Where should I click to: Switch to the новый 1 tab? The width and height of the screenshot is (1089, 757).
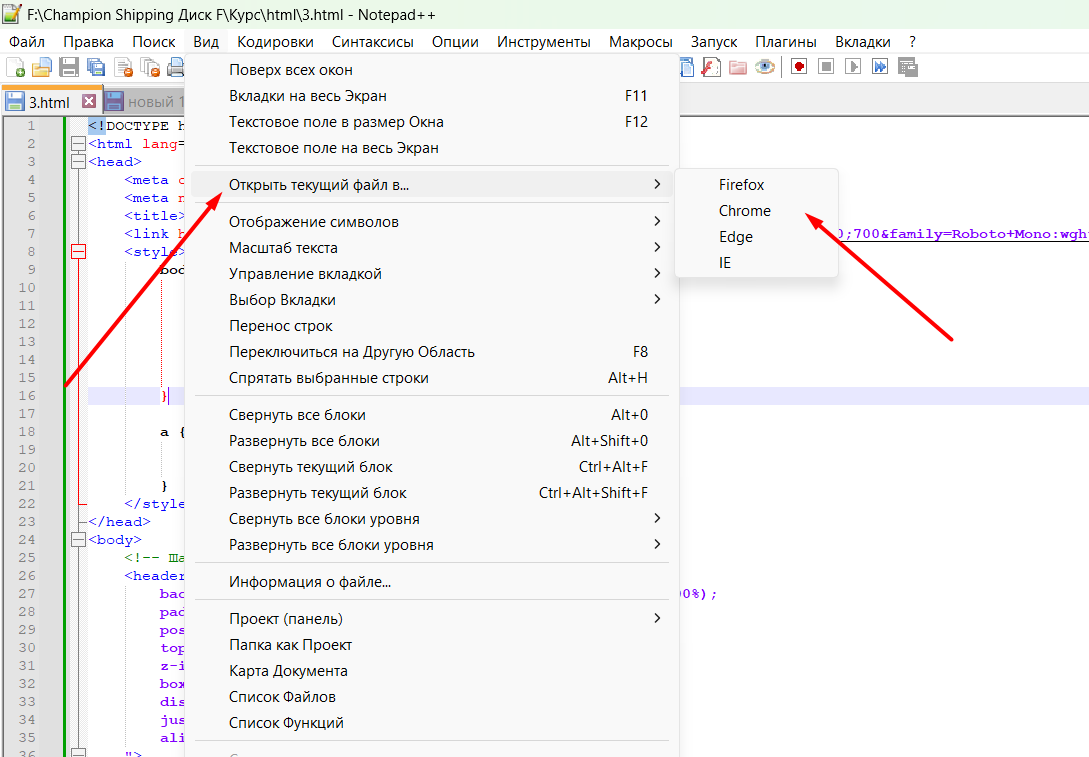[146, 101]
